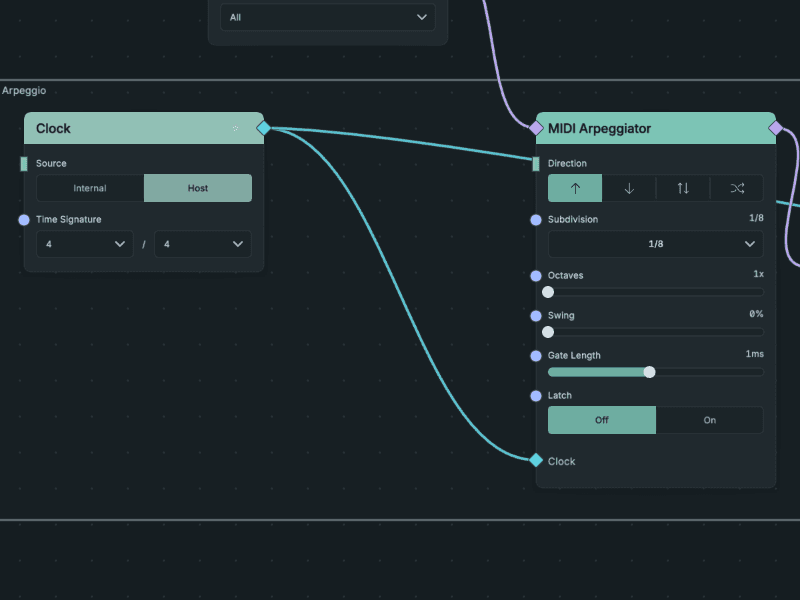Click the Source parameter port
The height and width of the screenshot is (600, 800).
[x=23, y=164]
